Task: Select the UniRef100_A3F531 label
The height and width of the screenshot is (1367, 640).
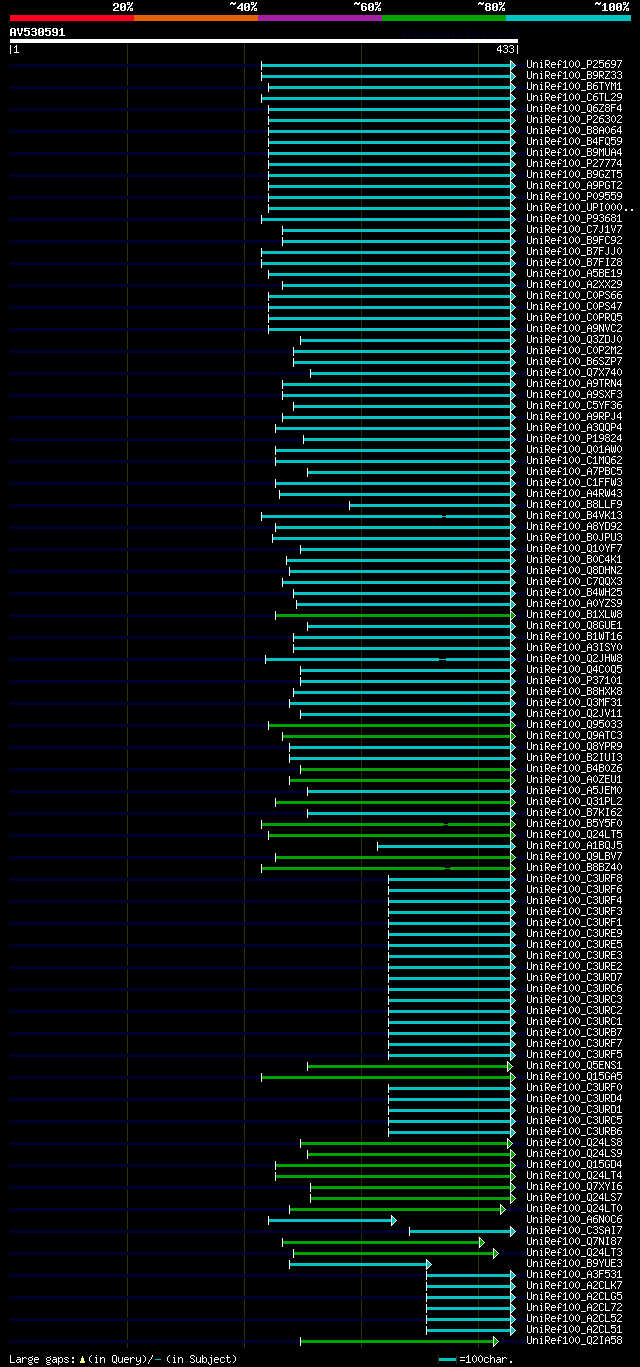Action: tap(574, 1274)
